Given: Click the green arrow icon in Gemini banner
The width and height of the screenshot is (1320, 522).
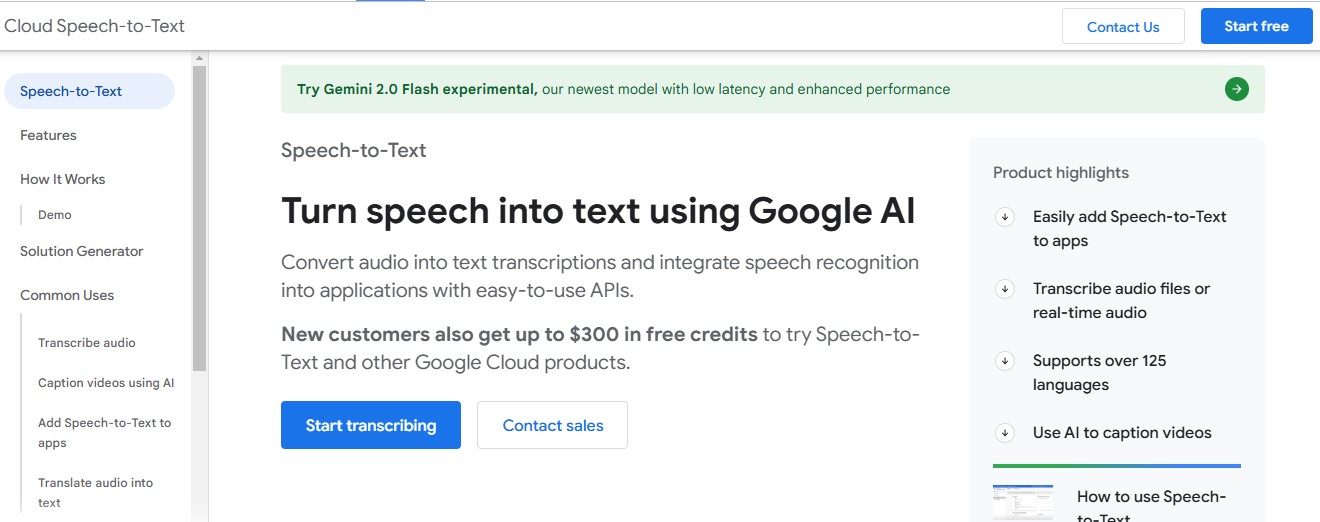Looking at the screenshot, I should click(1237, 89).
